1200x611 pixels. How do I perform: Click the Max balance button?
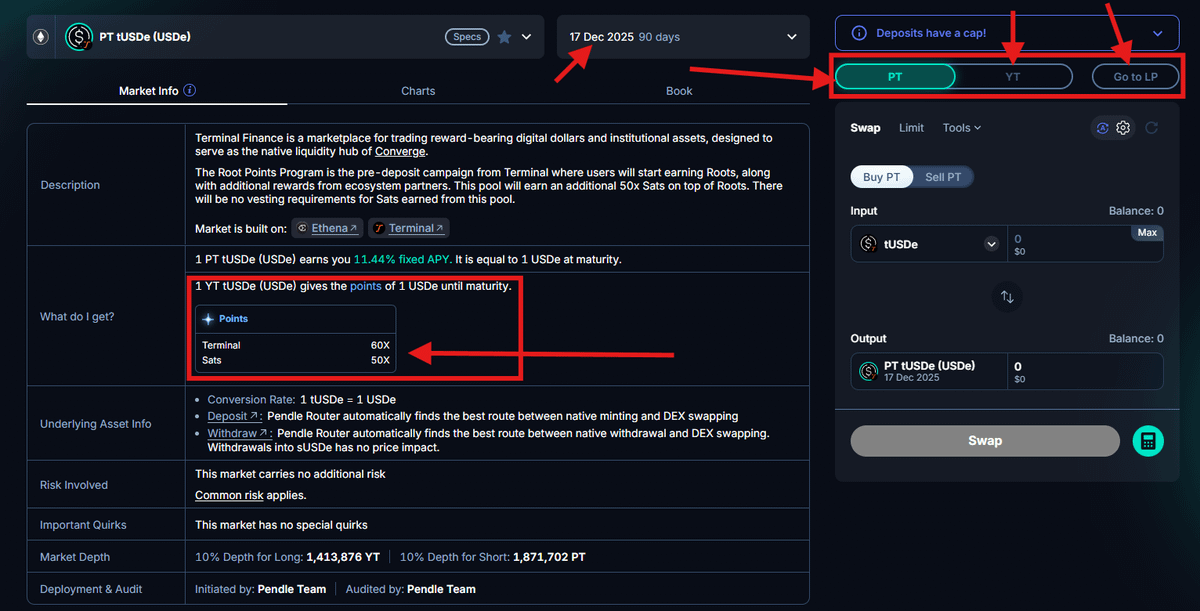tap(1146, 231)
